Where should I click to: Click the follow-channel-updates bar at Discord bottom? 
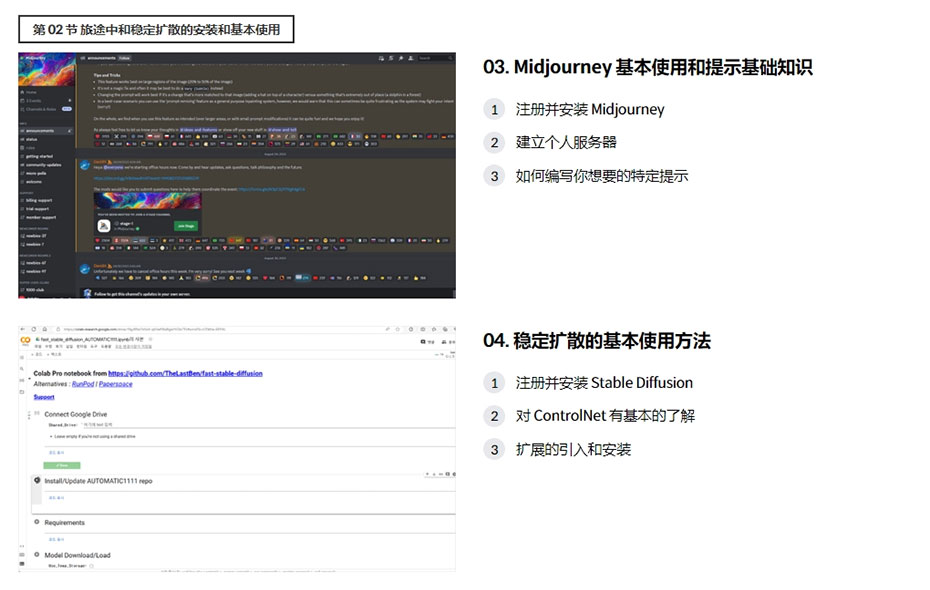267,294
